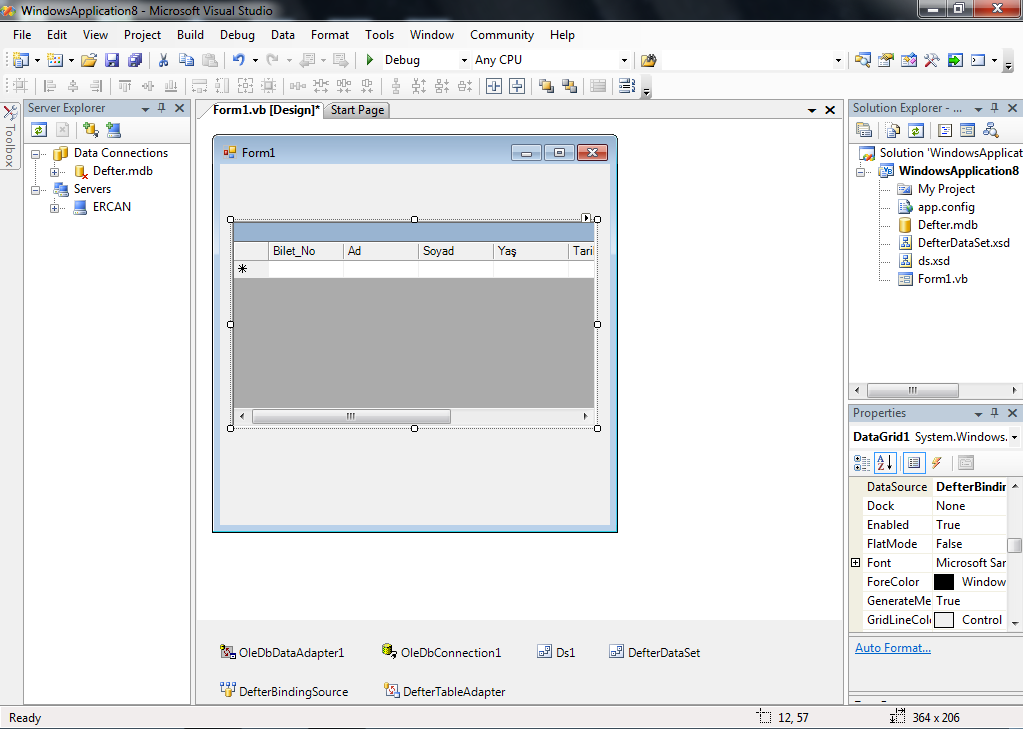
Task: Center the control vertically in the form
Action: coord(517,85)
